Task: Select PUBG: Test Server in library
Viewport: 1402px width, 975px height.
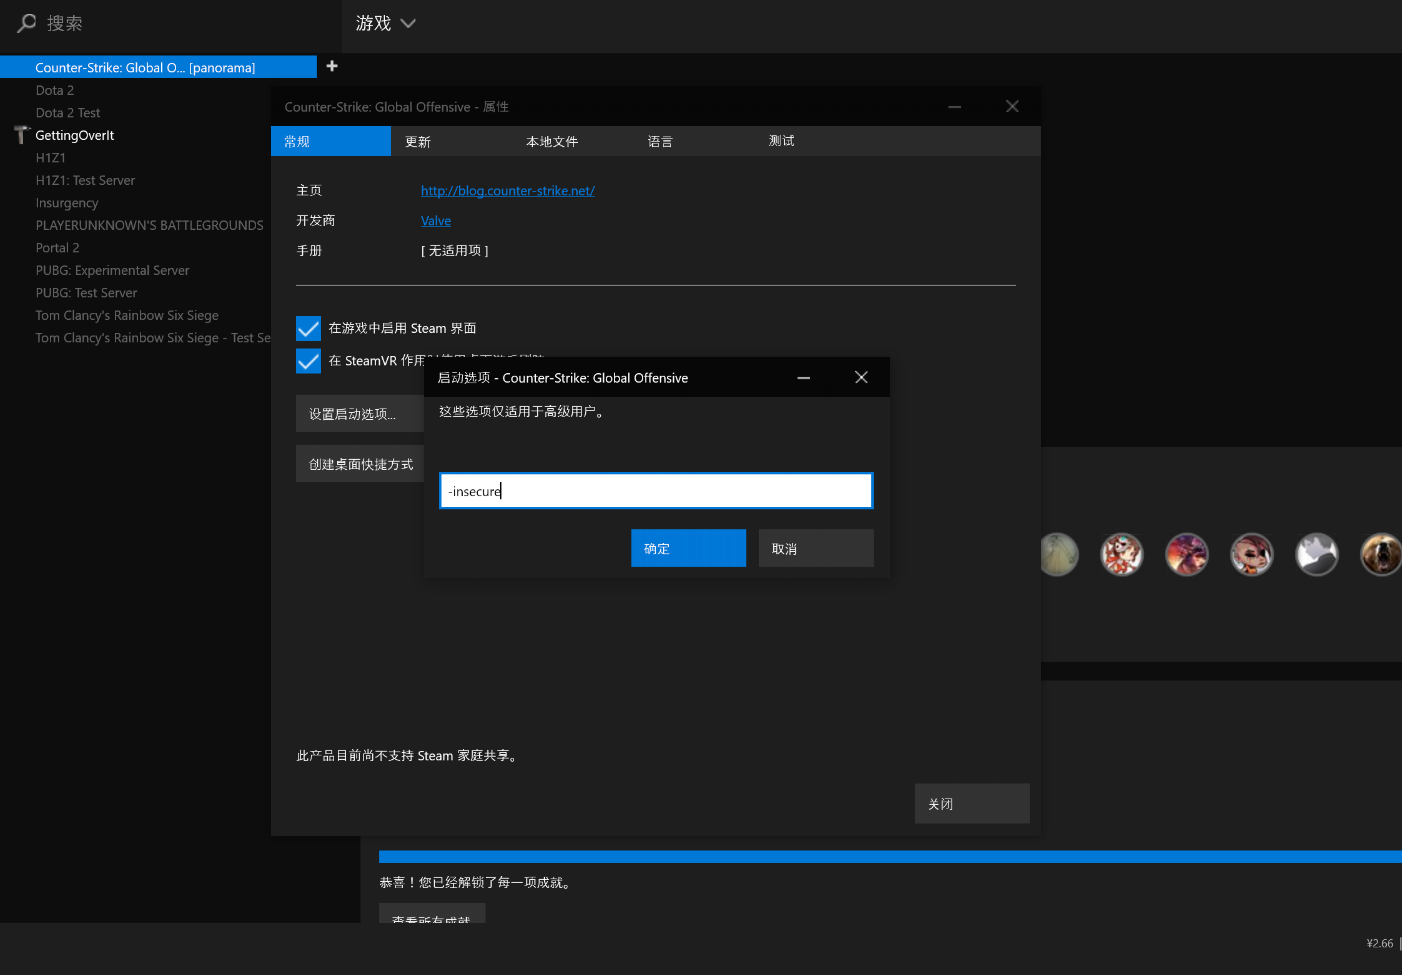Action: click(x=86, y=293)
